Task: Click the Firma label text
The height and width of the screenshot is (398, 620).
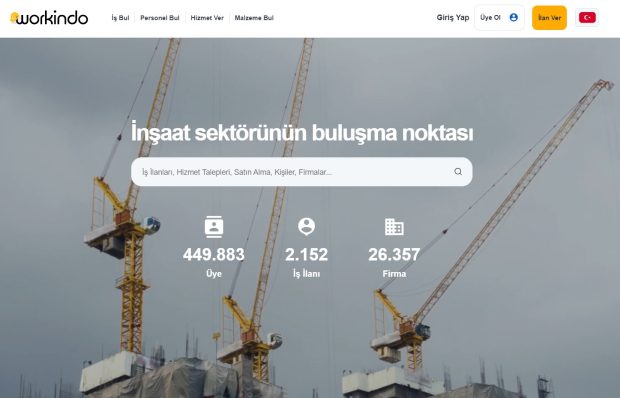Action: pos(394,274)
